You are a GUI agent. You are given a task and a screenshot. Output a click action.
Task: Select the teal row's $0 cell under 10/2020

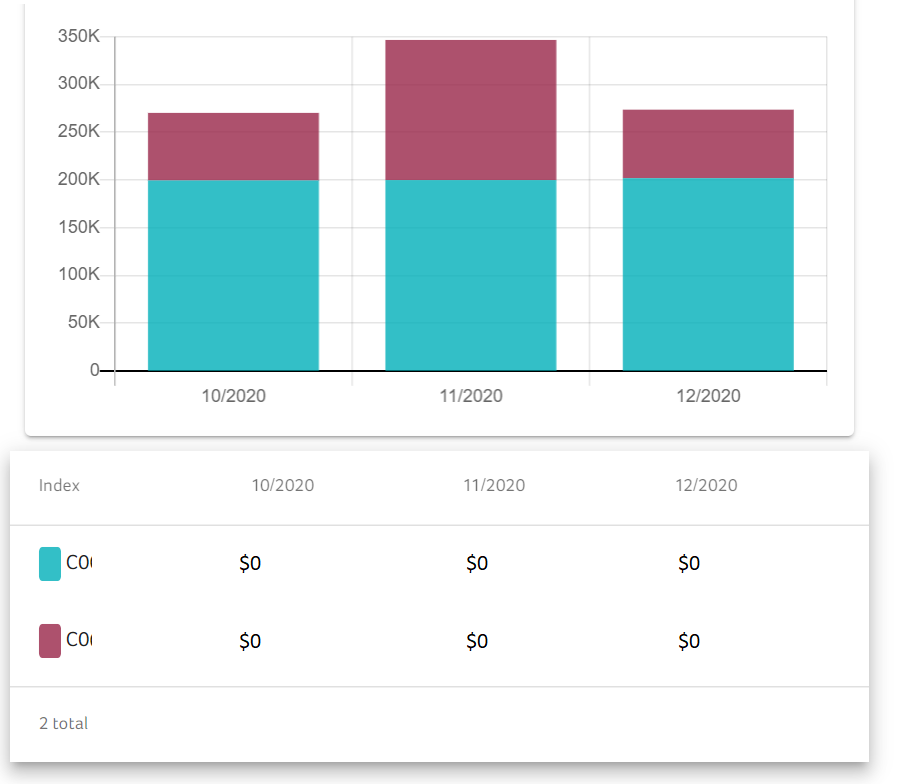coord(250,564)
